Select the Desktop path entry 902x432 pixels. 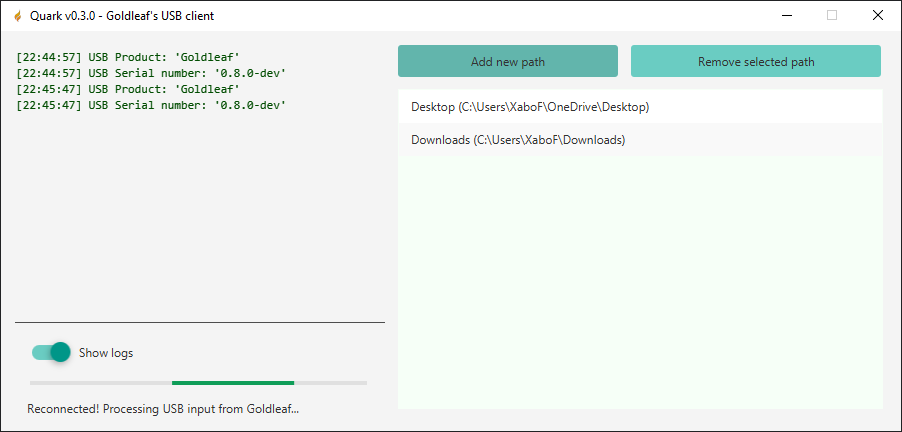(640, 106)
